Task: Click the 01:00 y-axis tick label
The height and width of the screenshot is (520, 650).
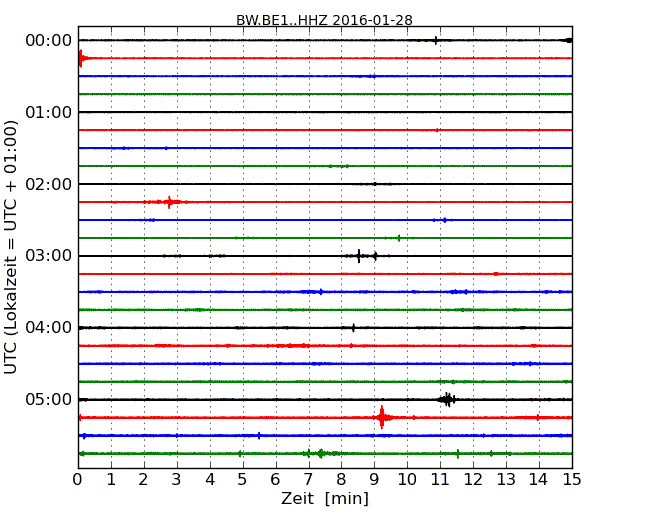Action: tap(49, 112)
